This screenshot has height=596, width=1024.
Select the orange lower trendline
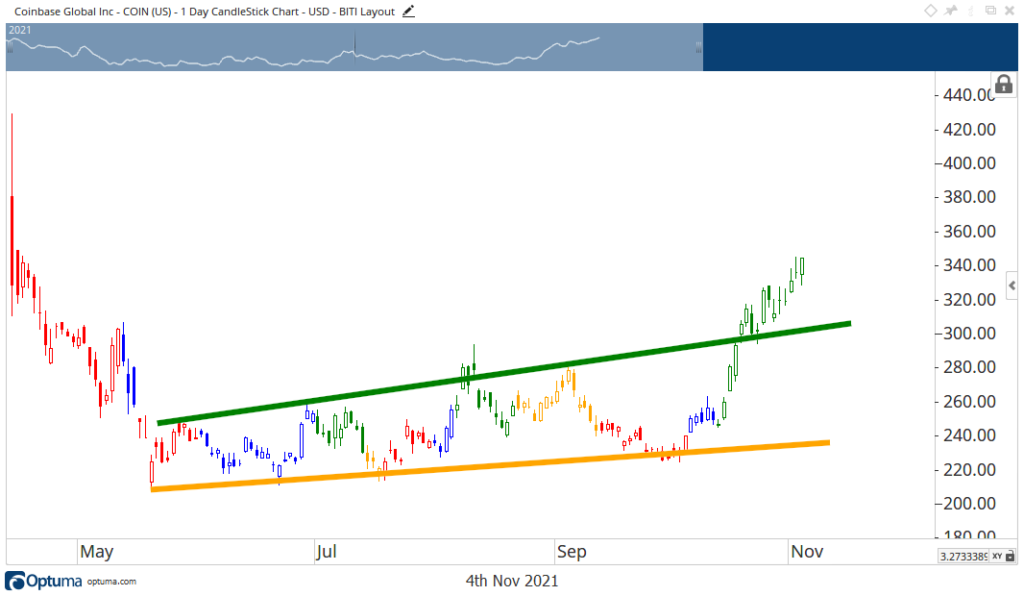[x=490, y=466]
